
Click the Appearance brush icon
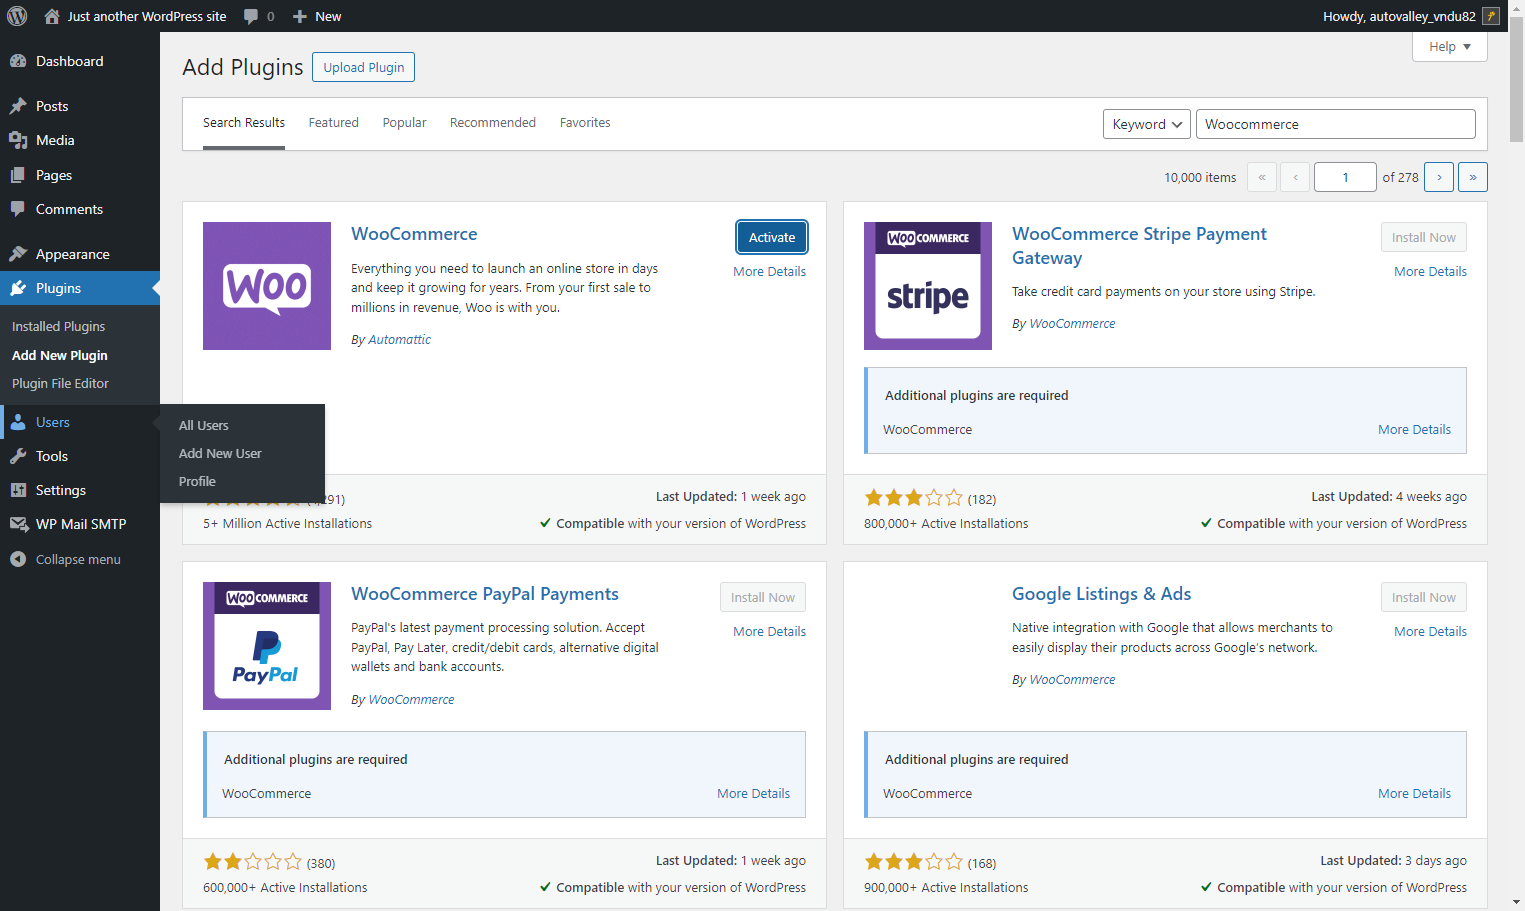18,254
